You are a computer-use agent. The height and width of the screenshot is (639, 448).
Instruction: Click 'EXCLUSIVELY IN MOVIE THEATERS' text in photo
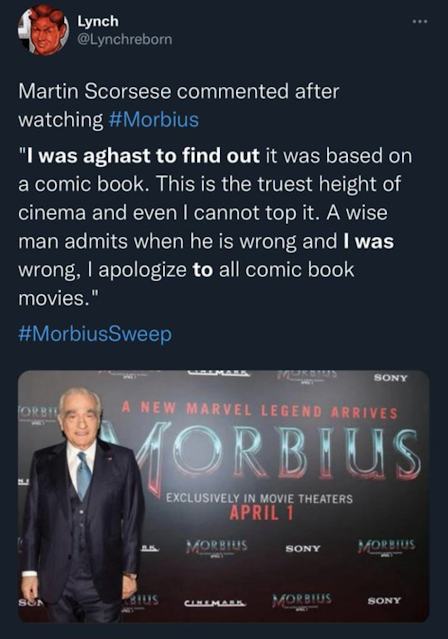coord(259,498)
